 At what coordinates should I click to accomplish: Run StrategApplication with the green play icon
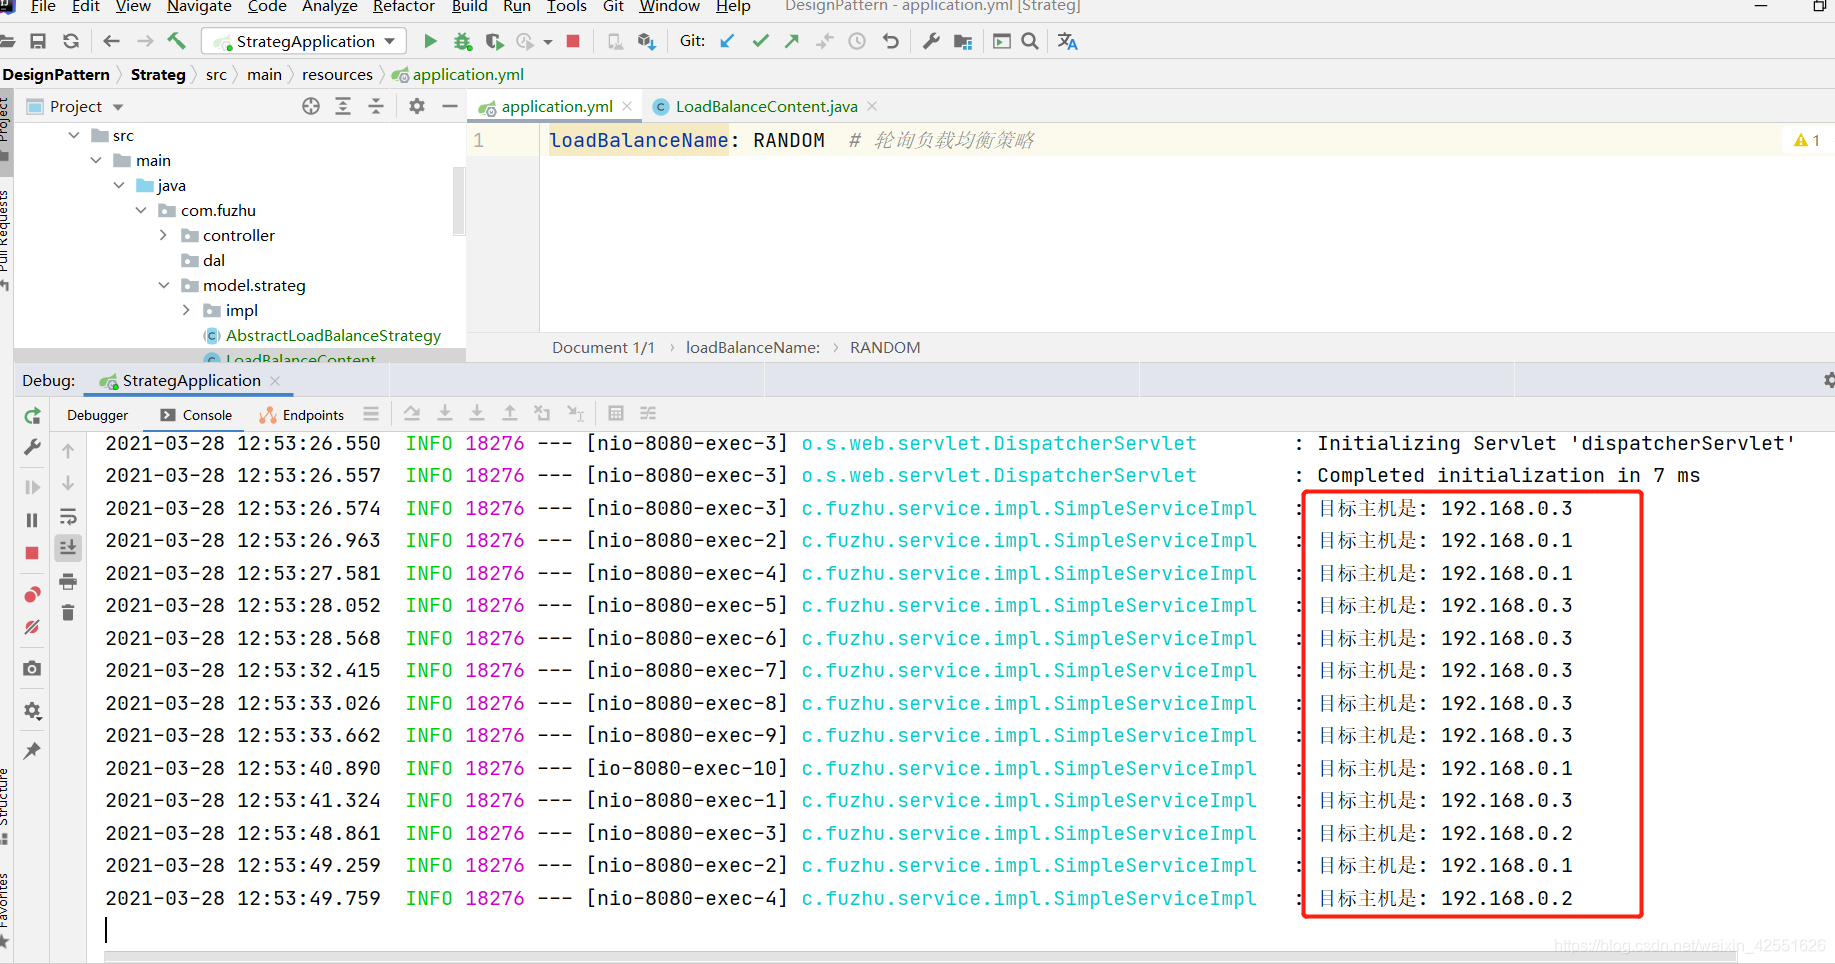tap(430, 41)
